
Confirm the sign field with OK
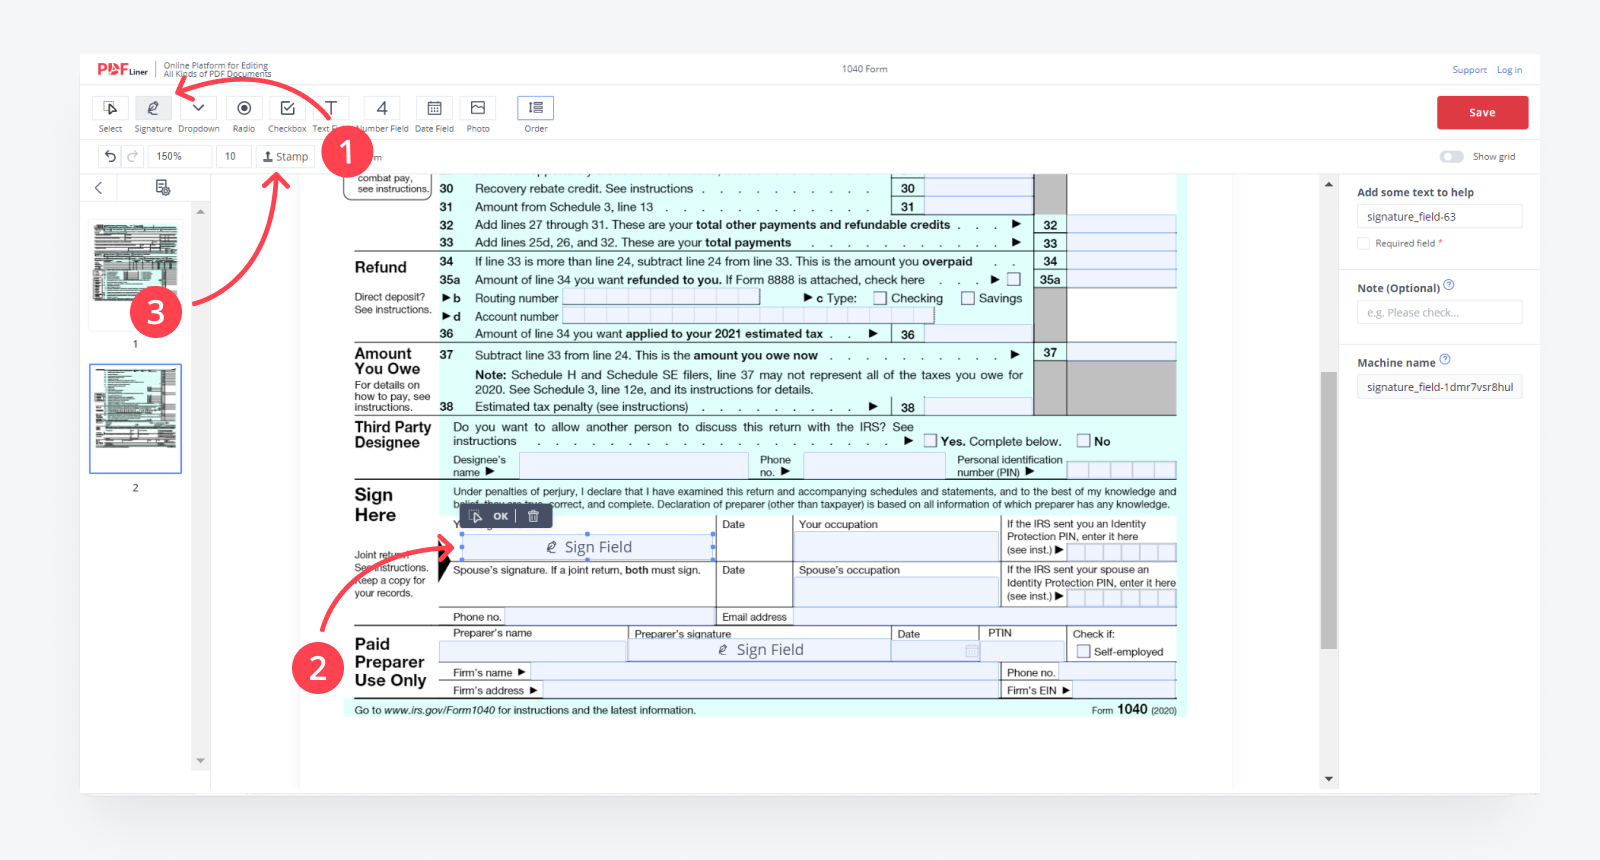coord(501,516)
